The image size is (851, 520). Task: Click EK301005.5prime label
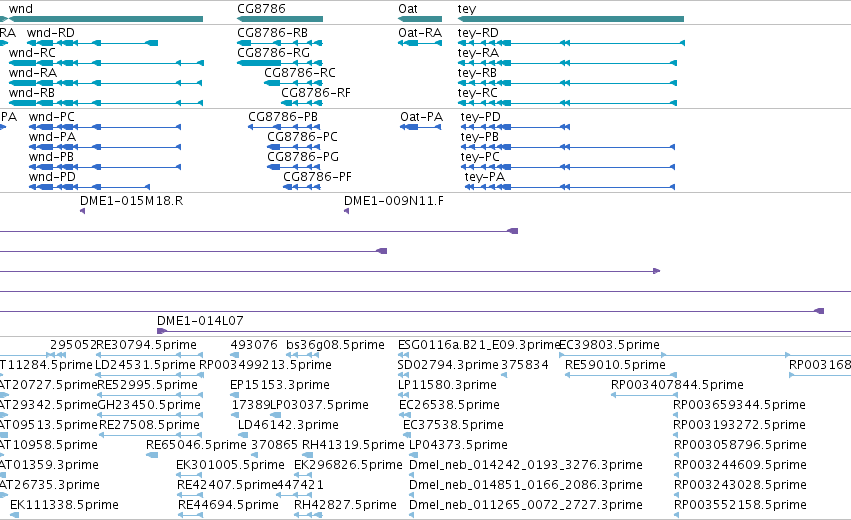[230, 465]
